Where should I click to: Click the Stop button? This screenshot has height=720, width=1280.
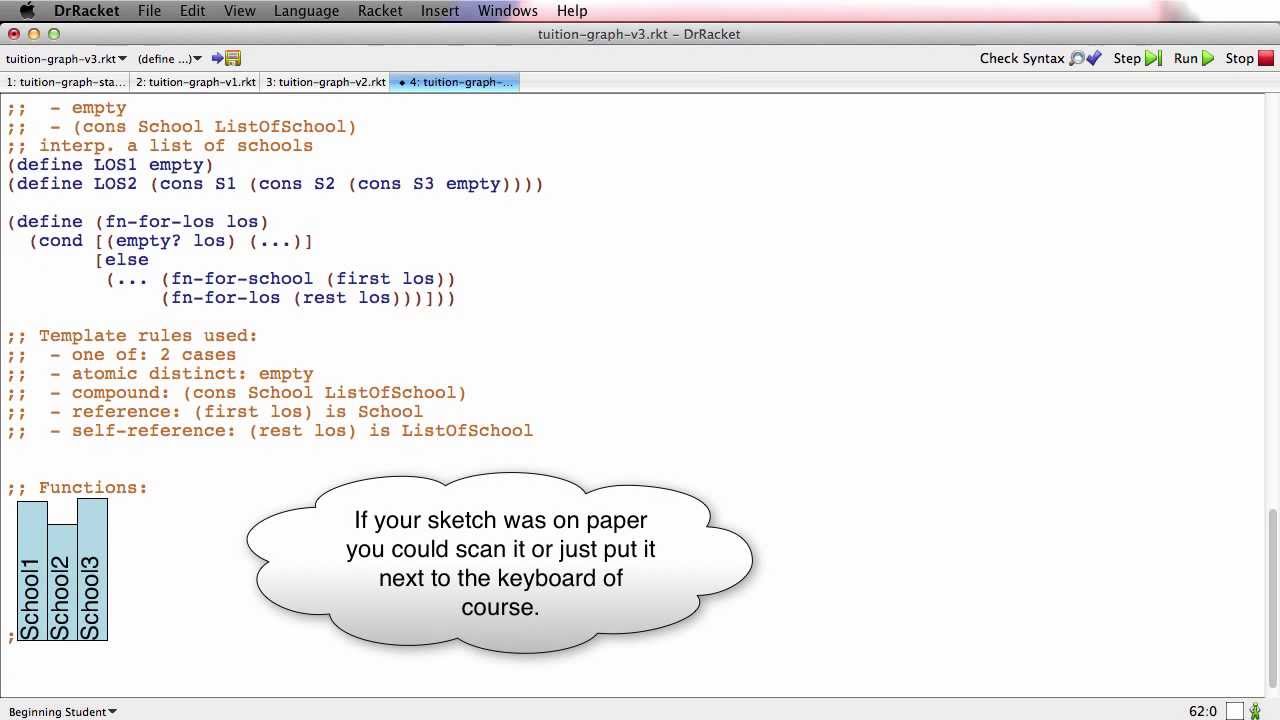1249,59
